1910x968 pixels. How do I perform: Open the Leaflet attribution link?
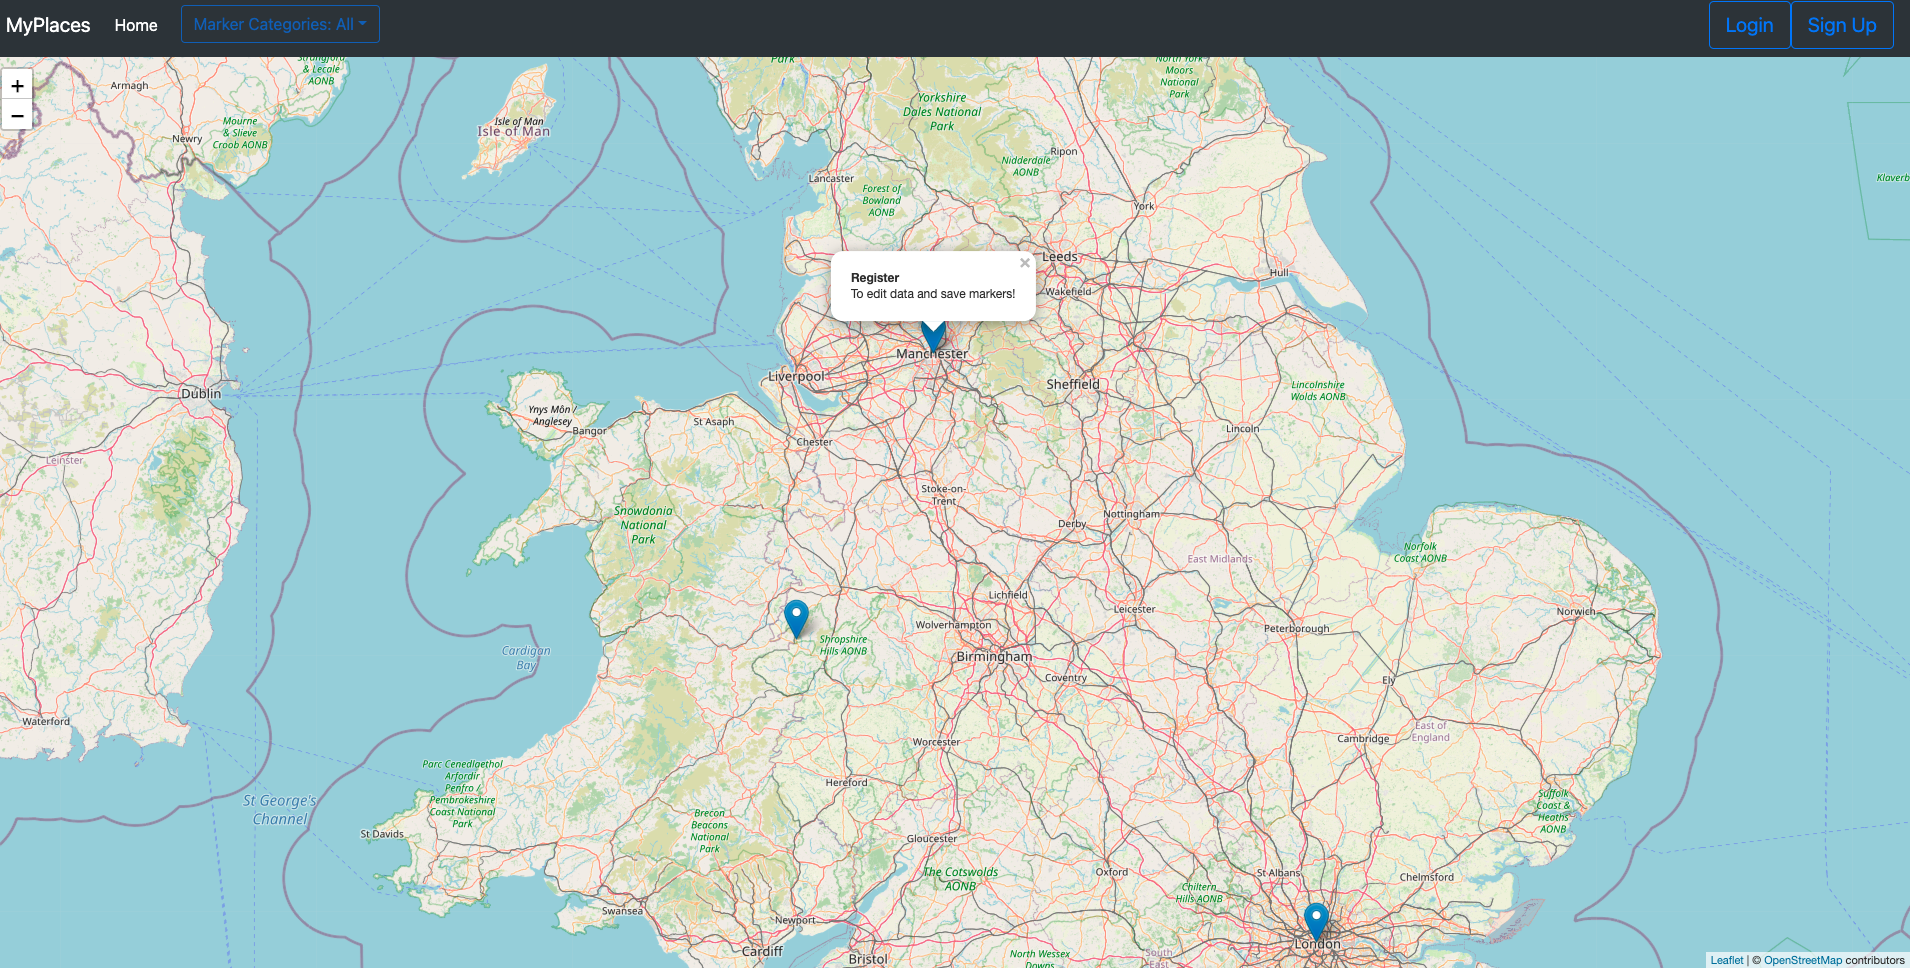pyautogui.click(x=1726, y=960)
